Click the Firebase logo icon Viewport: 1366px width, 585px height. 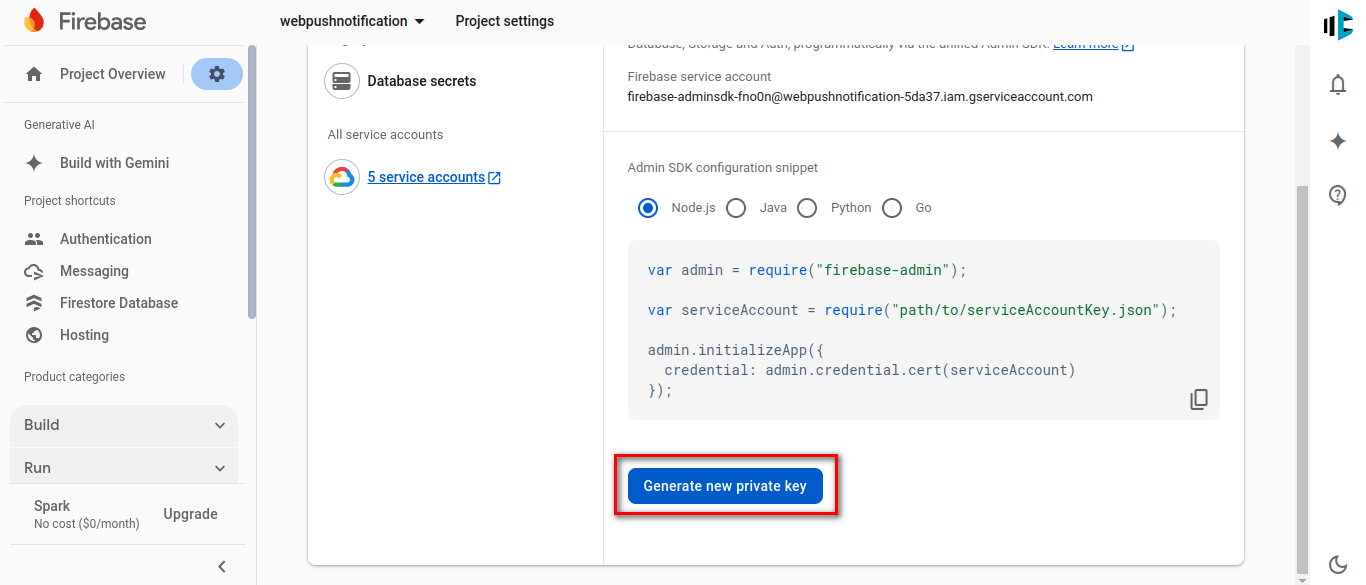(x=34, y=21)
